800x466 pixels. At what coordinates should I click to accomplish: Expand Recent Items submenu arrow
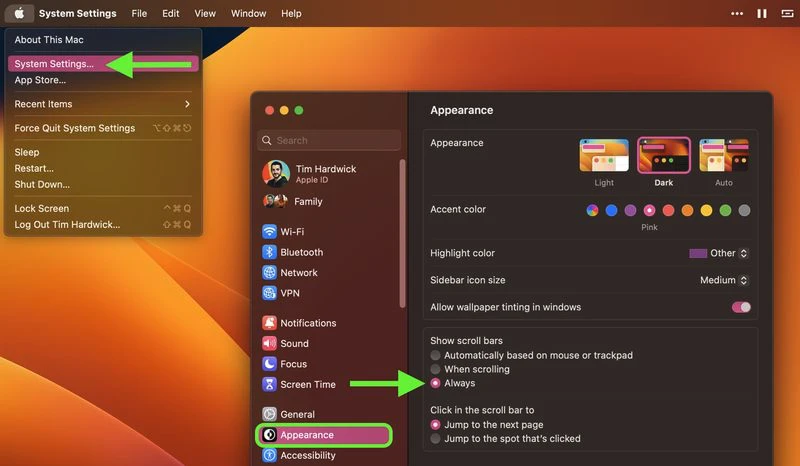pyautogui.click(x=187, y=104)
